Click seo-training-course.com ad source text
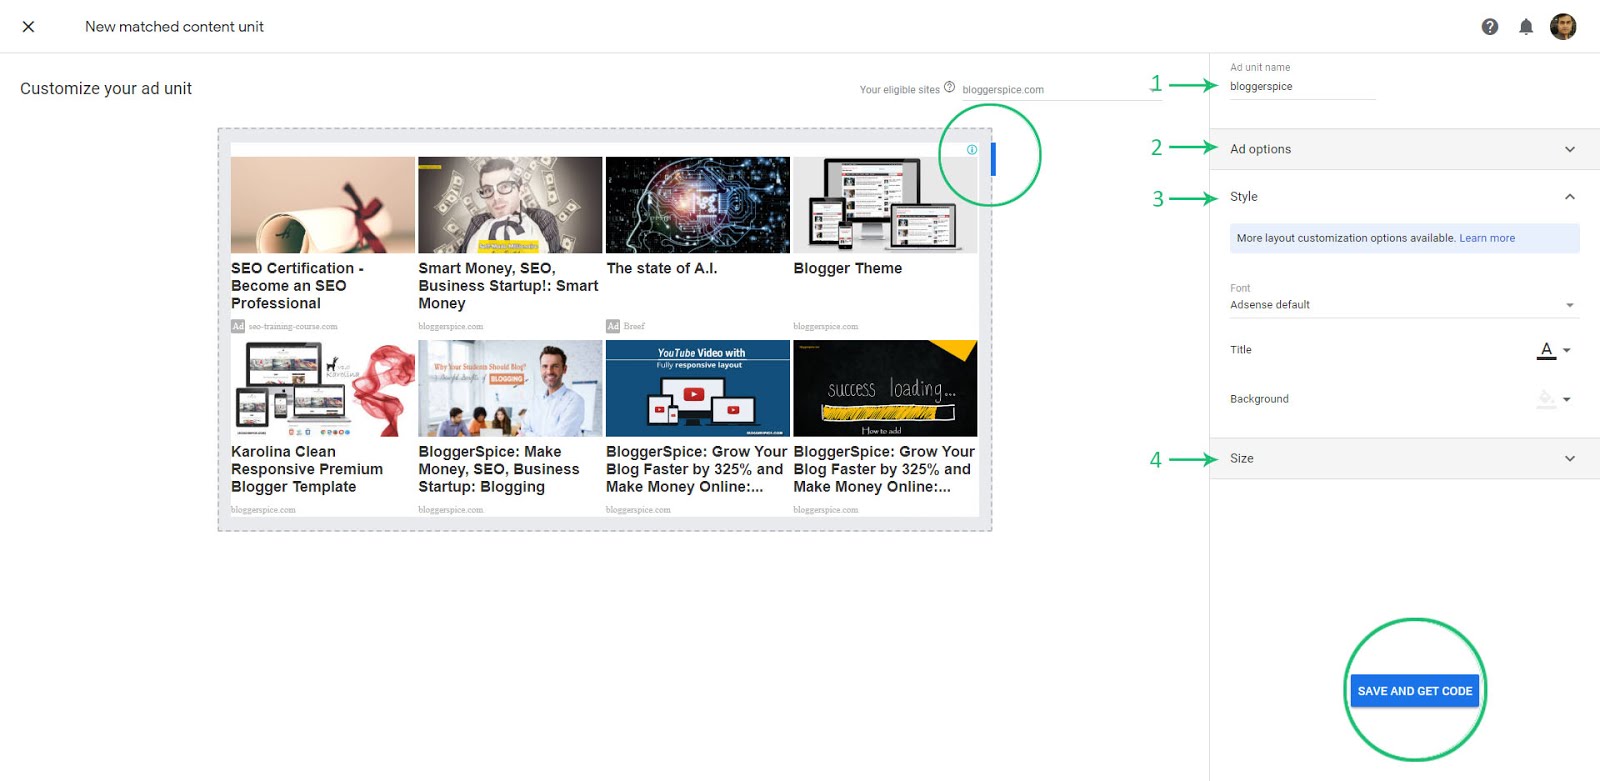 pos(293,326)
